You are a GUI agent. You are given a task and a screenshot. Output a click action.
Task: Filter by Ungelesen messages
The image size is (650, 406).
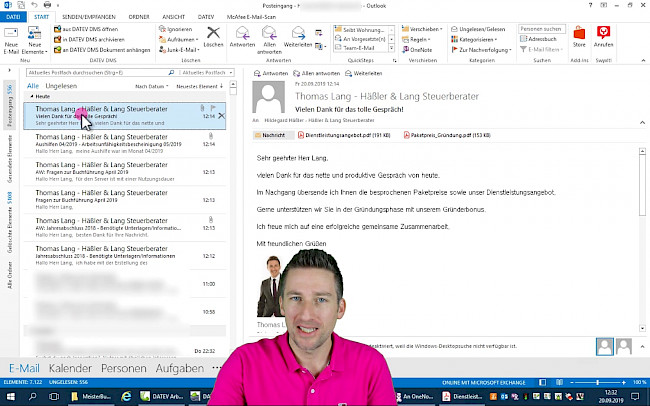click(x=61, y=86)
